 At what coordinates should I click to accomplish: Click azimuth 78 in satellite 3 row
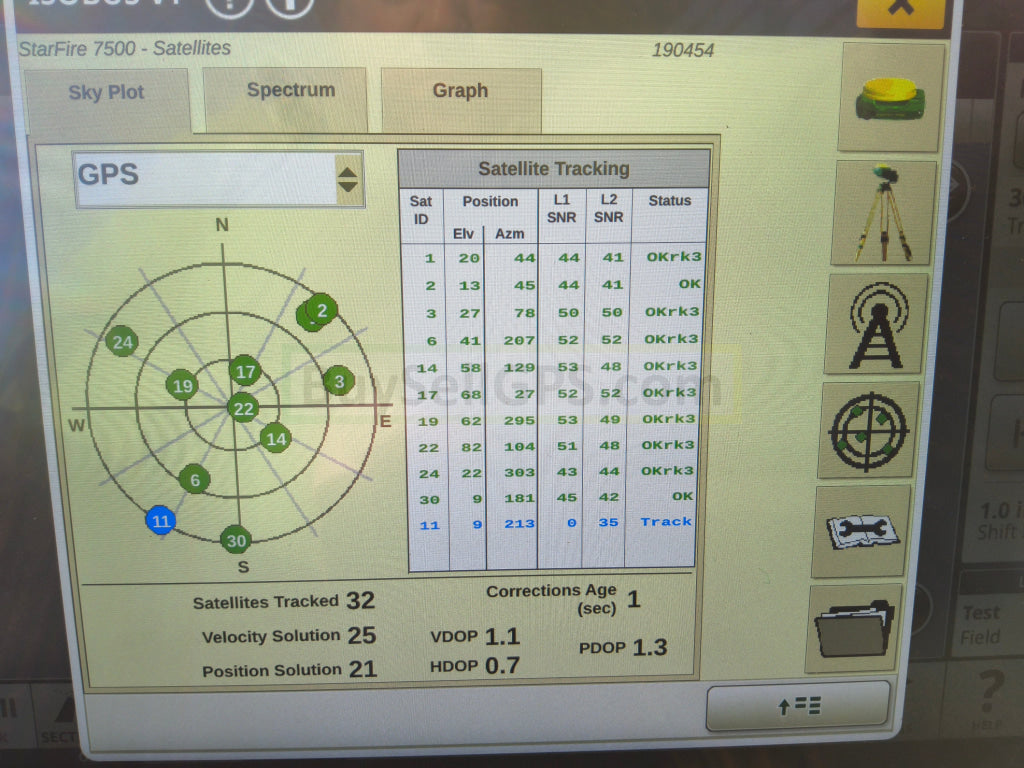(524, 313)
